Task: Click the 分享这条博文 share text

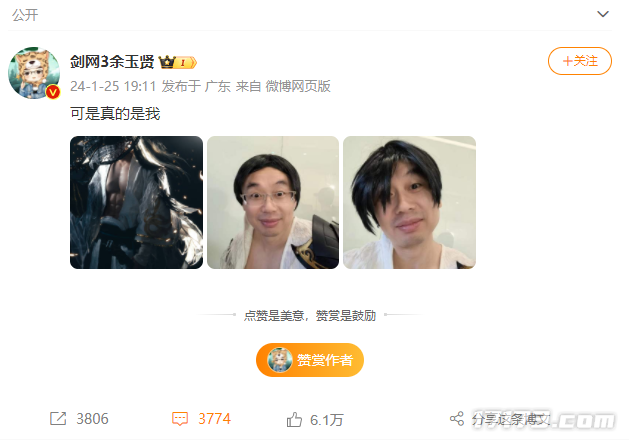Action: pos(511,419)
